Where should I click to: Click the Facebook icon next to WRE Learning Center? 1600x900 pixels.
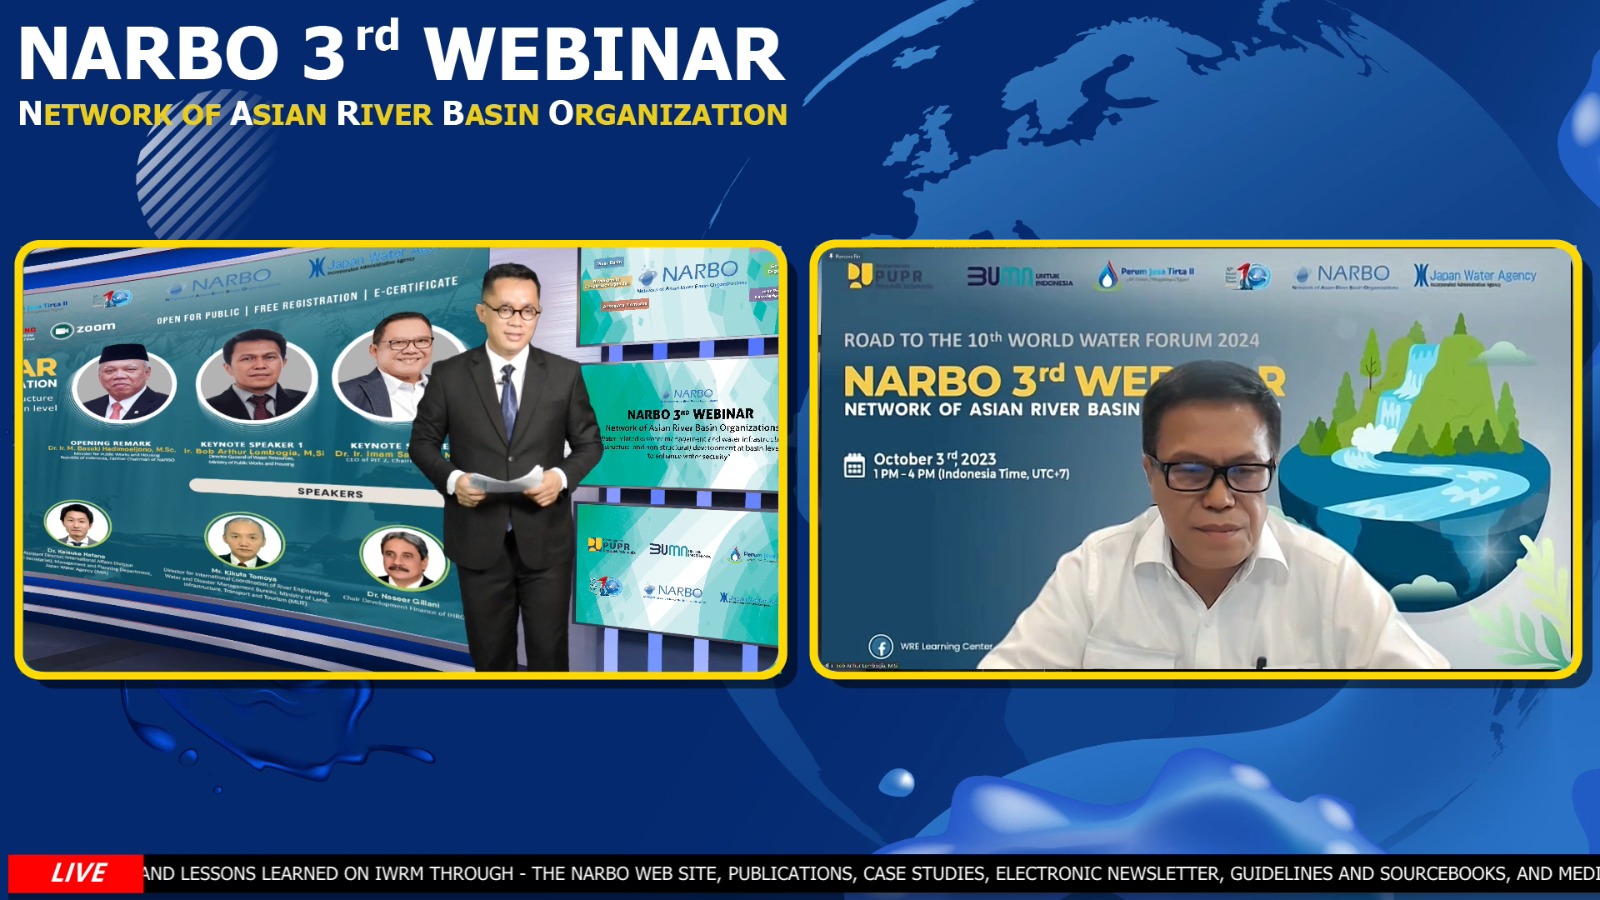point(881,646)
